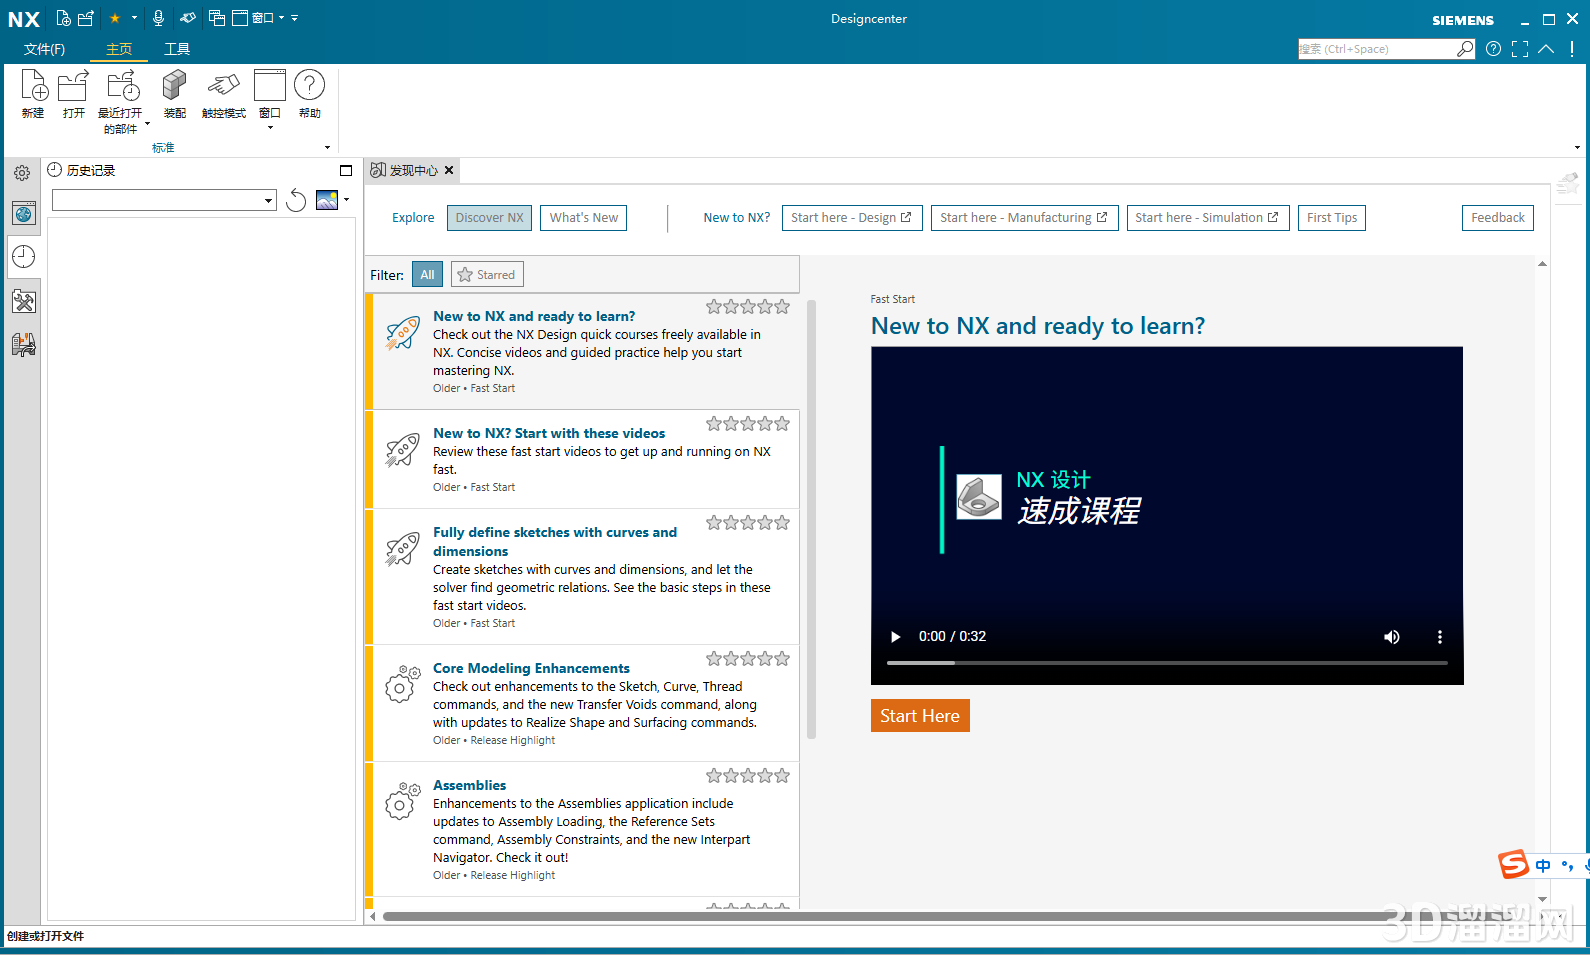1590x955 pixels.
Task: Expand the Recently Opened Parts (最近打开的部件) dropdown
Action: [147, 125]
